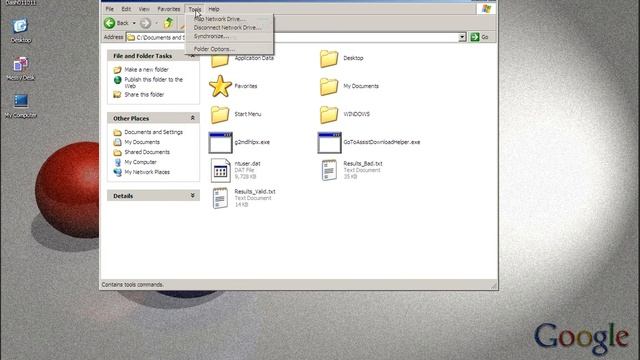Click the Make a new folder icon
This screenshot has width=640, height=360.
coord(117,70)
